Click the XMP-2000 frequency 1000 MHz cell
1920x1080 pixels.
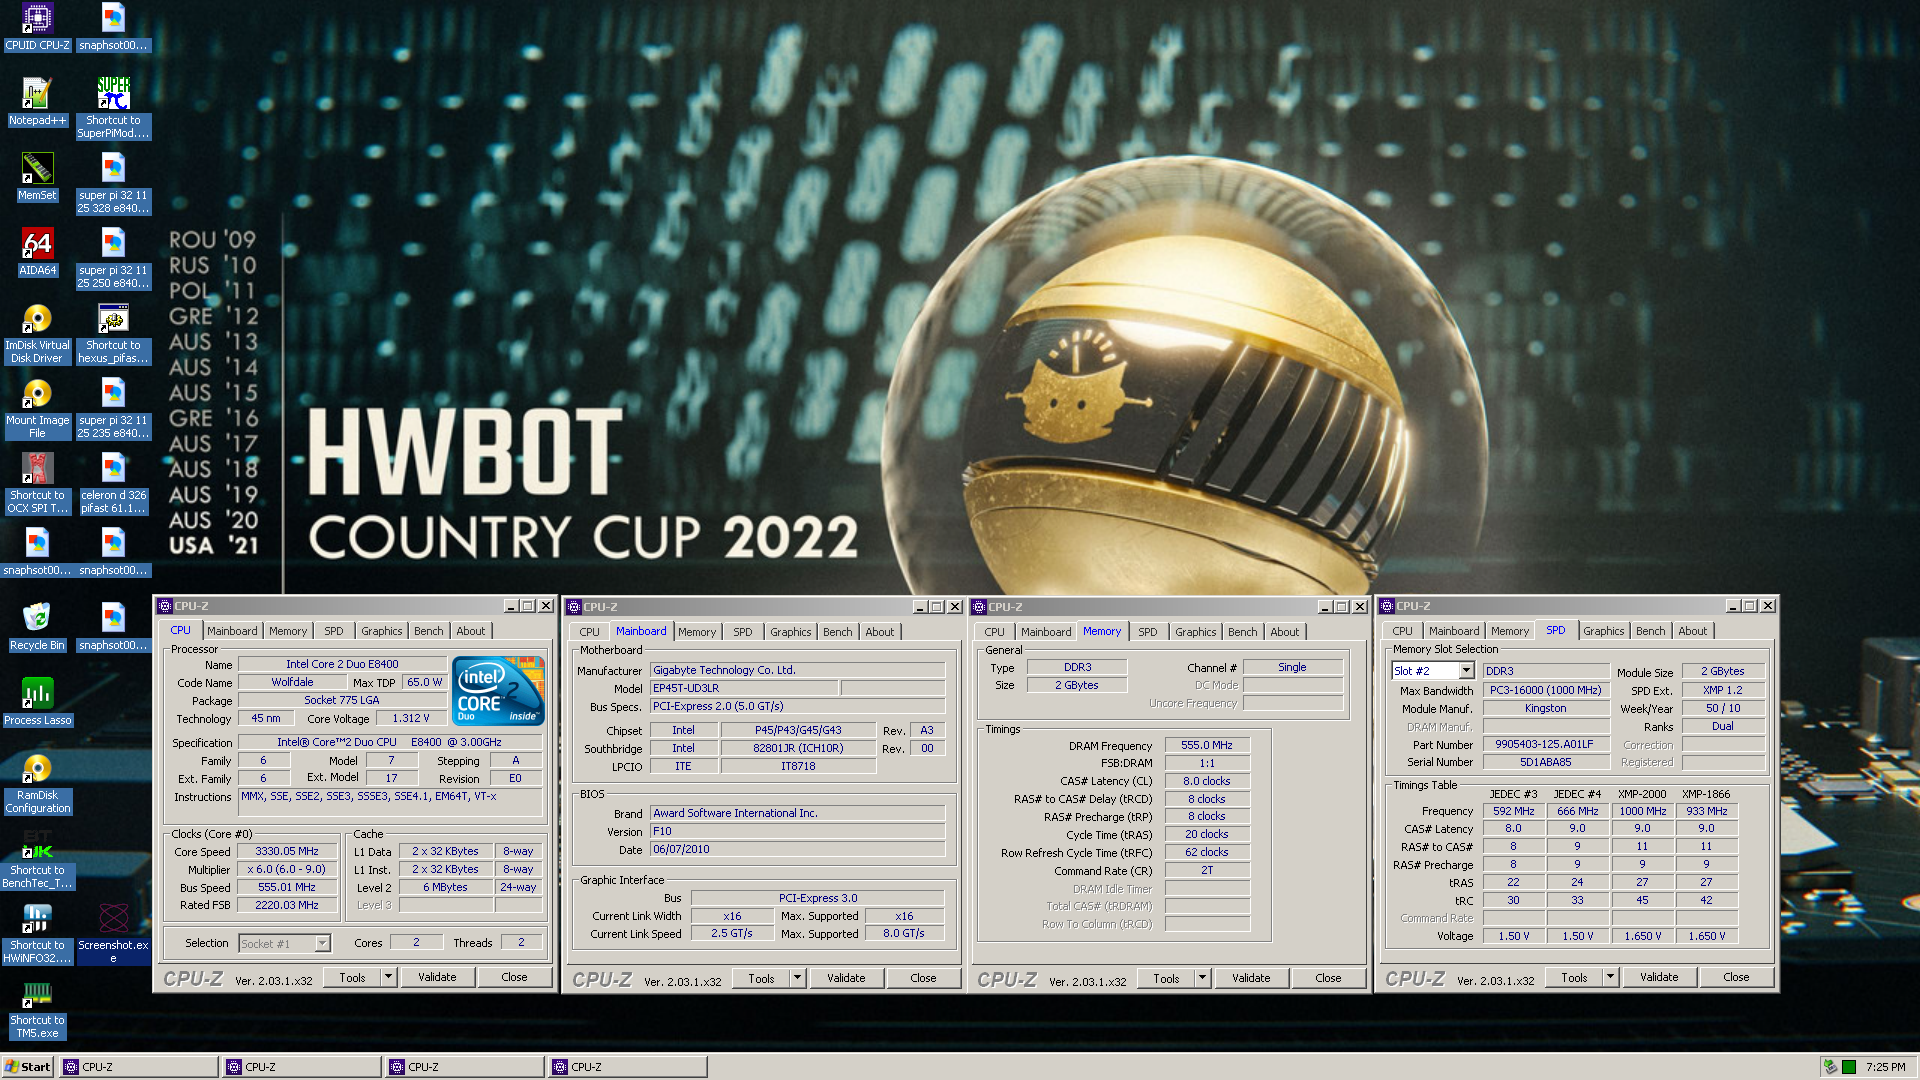(1643, 811)
